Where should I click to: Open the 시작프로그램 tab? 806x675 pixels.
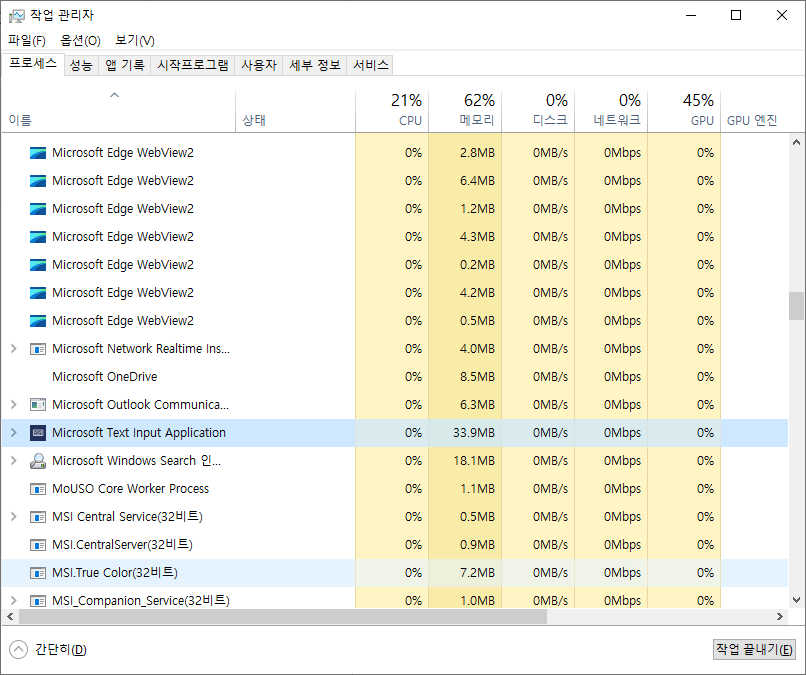193,65
